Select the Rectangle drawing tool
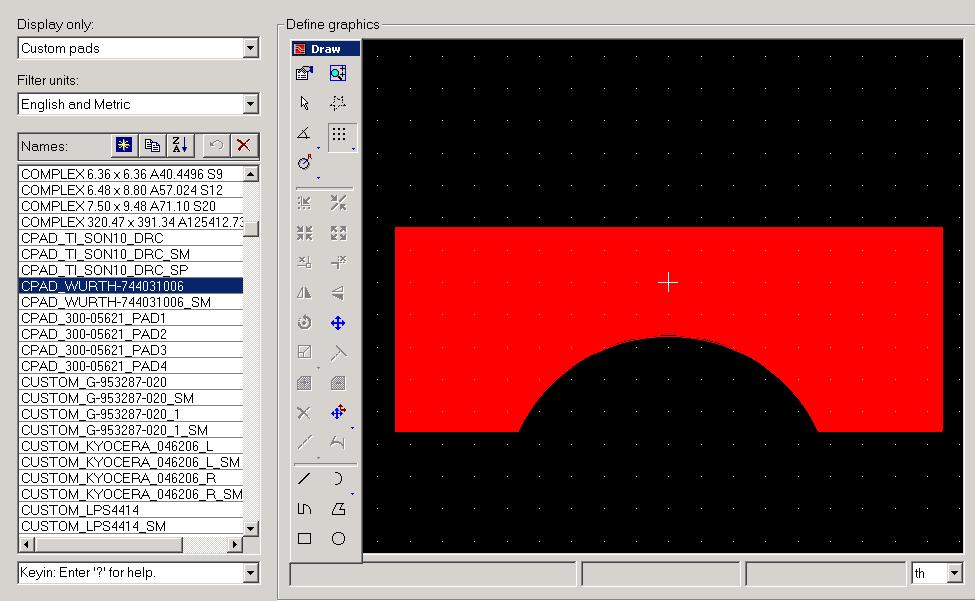Viewport: 975px width, 601px height. pyautogui.click(x=304, y=539)
